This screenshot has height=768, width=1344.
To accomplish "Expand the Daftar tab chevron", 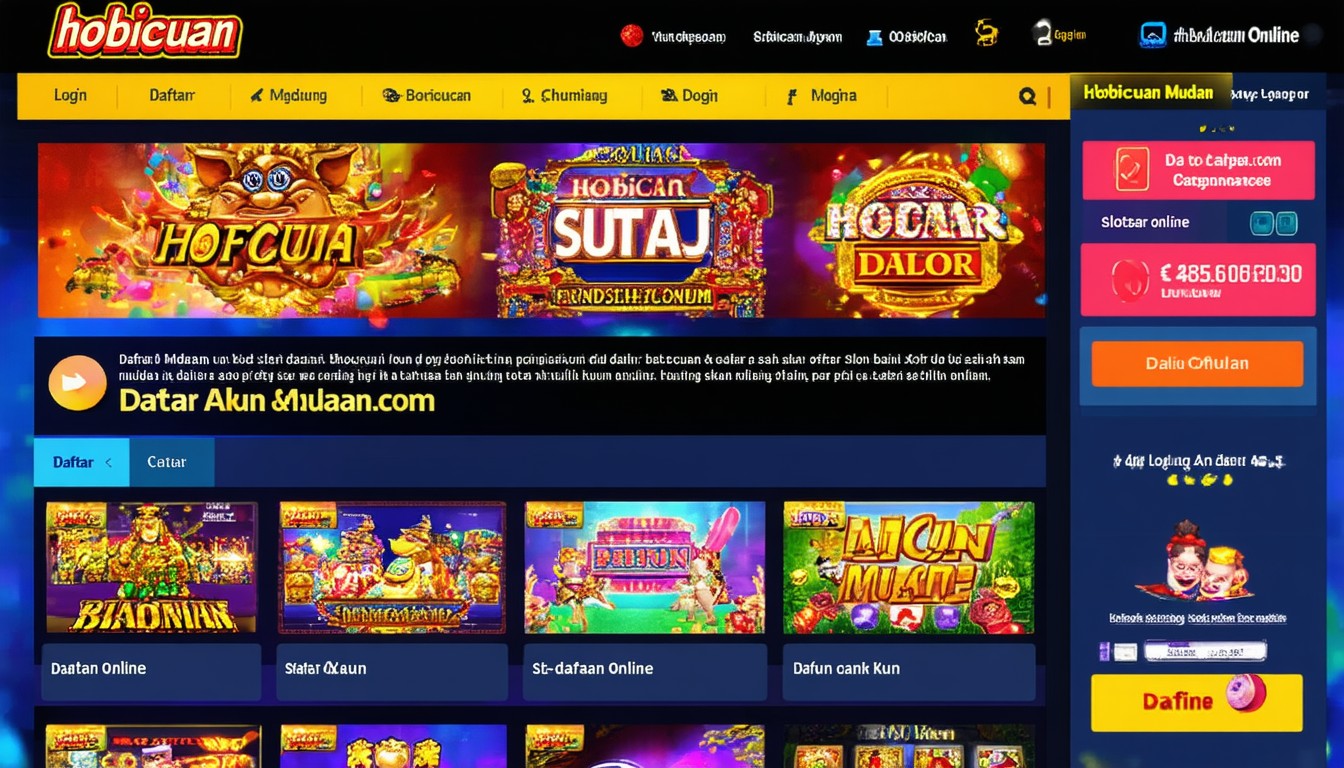I will [108, 462].
